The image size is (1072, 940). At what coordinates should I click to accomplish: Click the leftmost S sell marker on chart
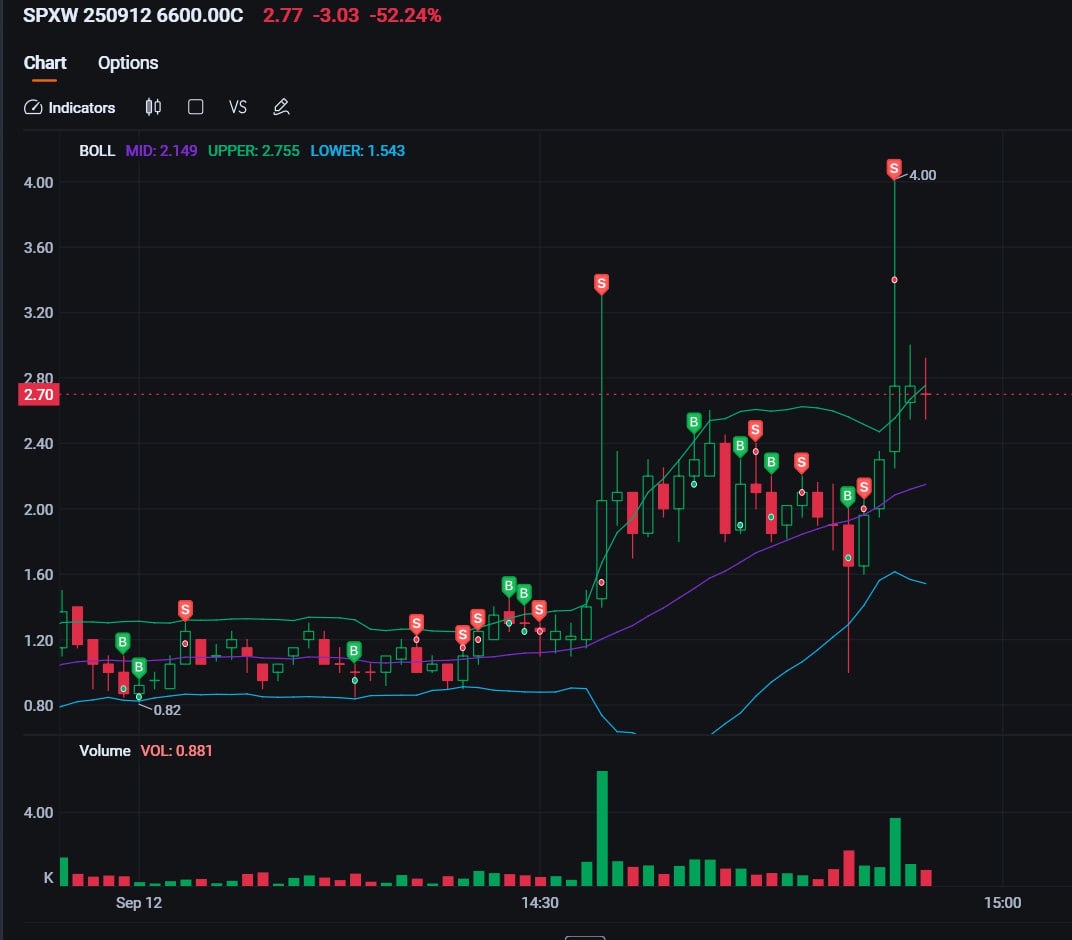click(x=185, y=609)
